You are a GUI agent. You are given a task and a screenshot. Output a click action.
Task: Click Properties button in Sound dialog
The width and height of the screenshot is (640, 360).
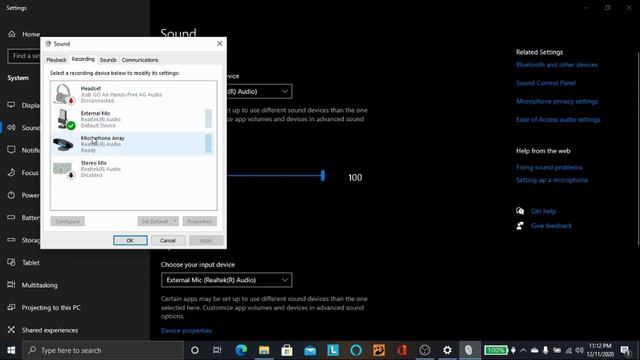pyautogui.click(x=200, y=221)
